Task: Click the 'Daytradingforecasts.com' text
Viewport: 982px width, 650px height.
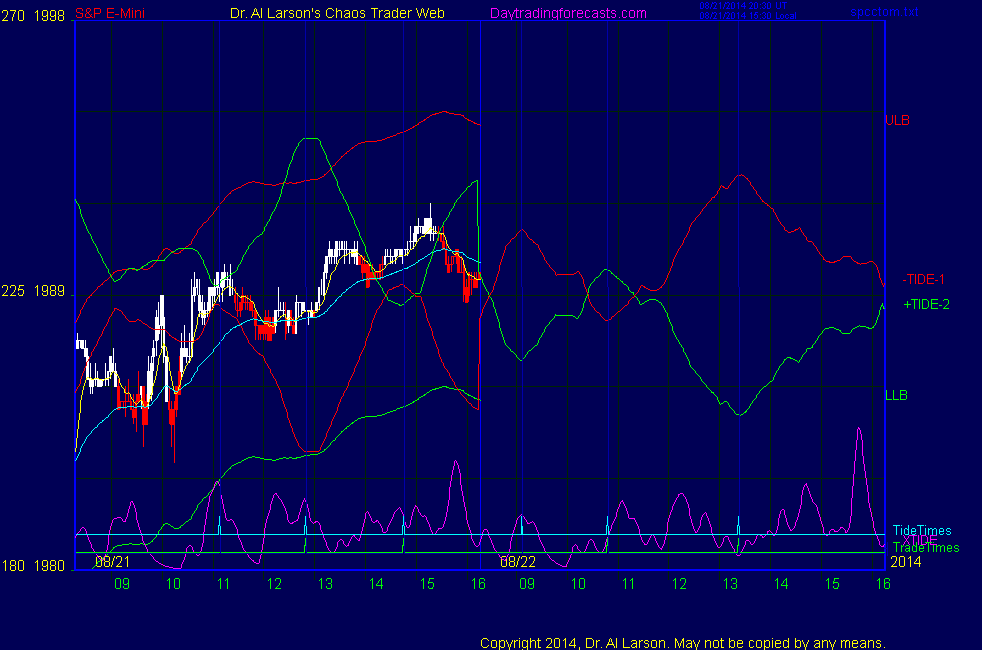Action: (568, 13)
